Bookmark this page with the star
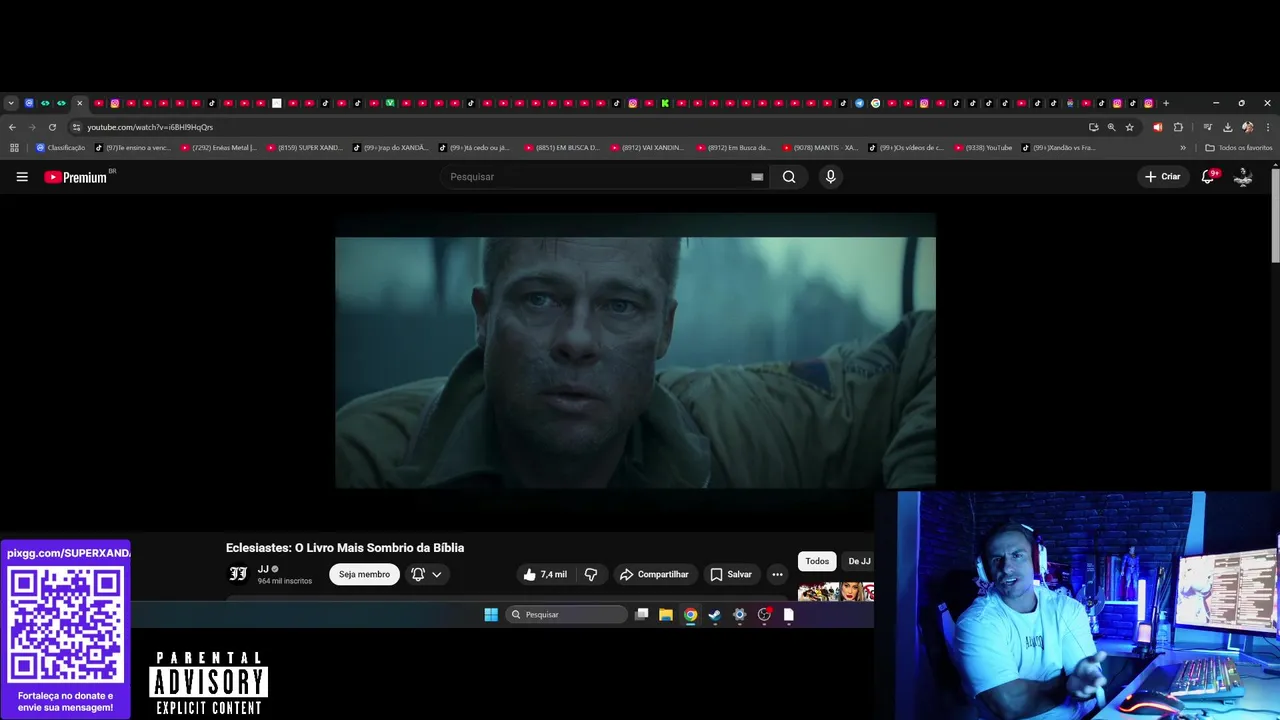Image resolution: width=1280 pixels, height=720 pixels. [x=1130, y=127]
